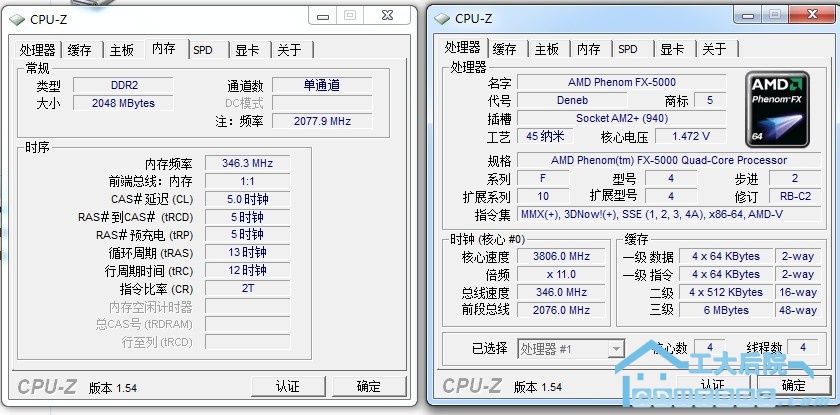This screenshot has width=840, height=415.
Task: Minimize the right CPU-Z window
Action: (x=747, y=16)
